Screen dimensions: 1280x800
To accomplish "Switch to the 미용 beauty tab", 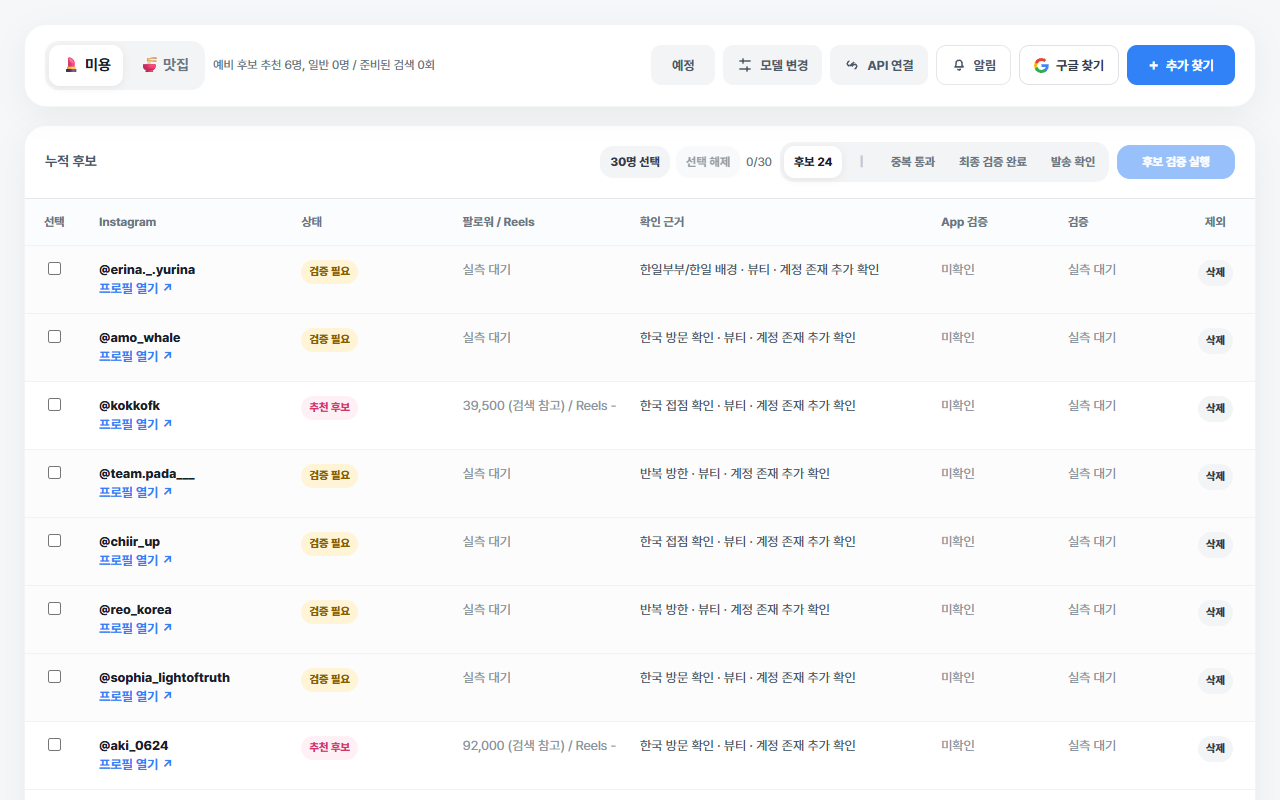I will click(x=87, y=65).
